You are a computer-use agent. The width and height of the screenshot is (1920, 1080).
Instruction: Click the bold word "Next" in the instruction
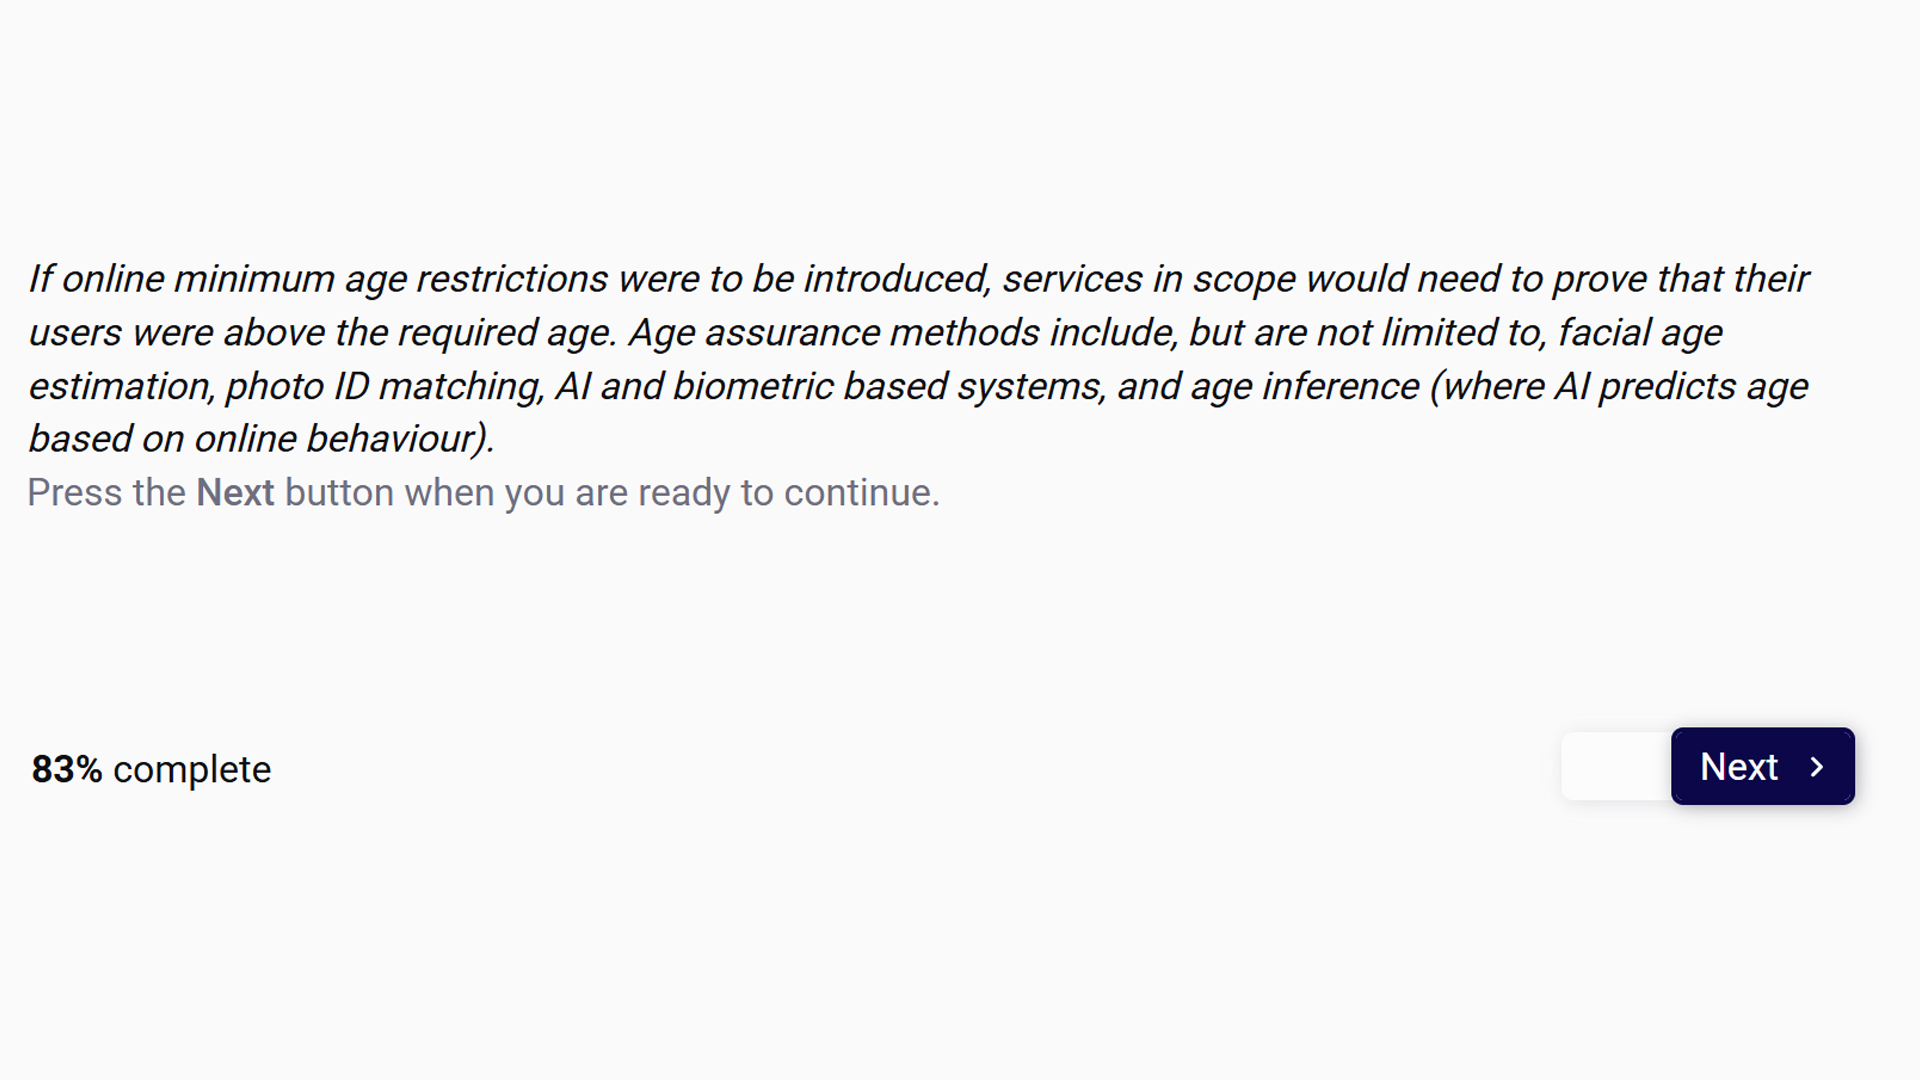[x=235, y=493]
